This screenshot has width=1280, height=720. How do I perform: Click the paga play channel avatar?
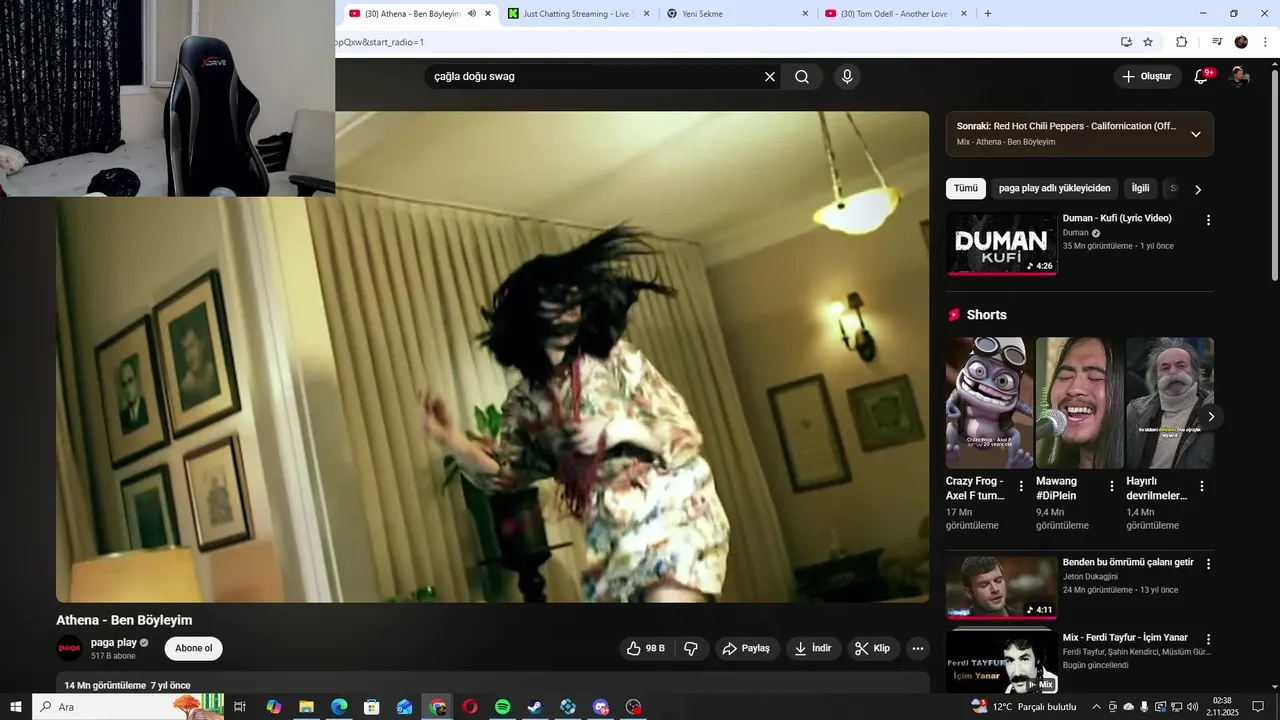69,648
